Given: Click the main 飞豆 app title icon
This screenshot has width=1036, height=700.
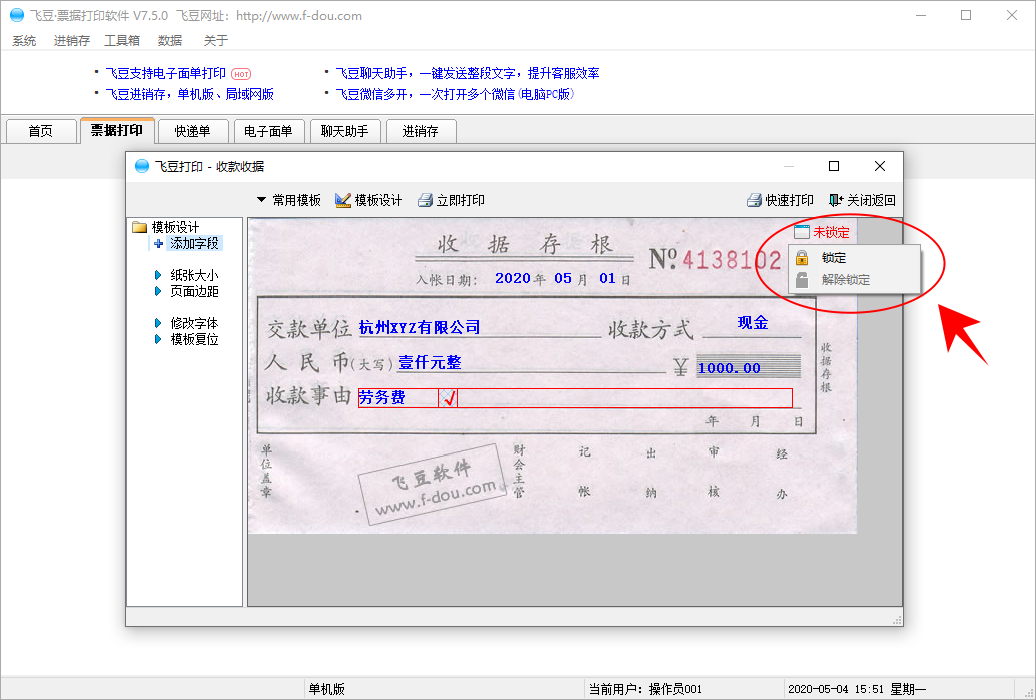Looking at the screenshot, I should pyautogui.click(x=17, y=15).
